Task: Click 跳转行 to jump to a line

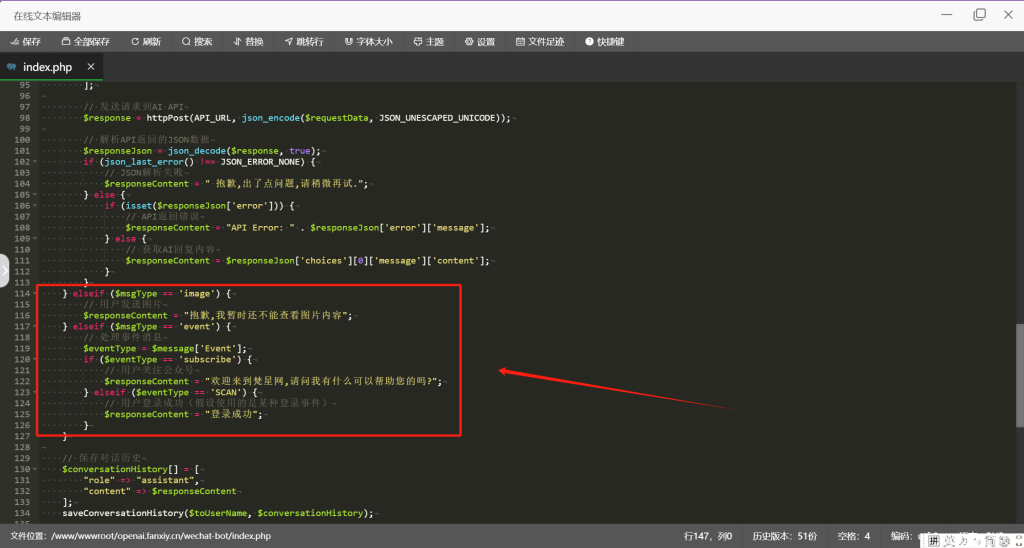Action: point(303,42)
